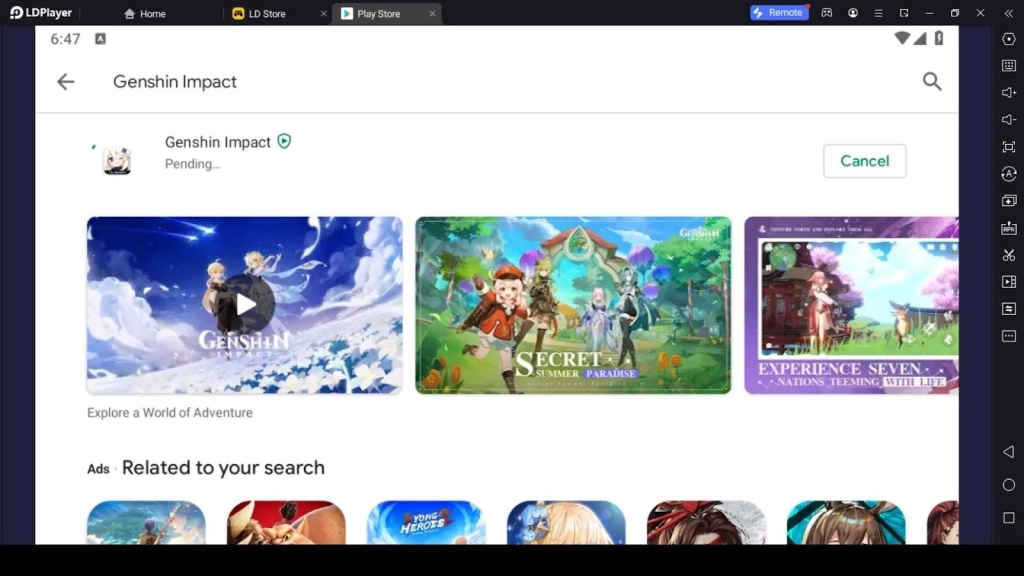Click the Remote button

pos(779,12)
